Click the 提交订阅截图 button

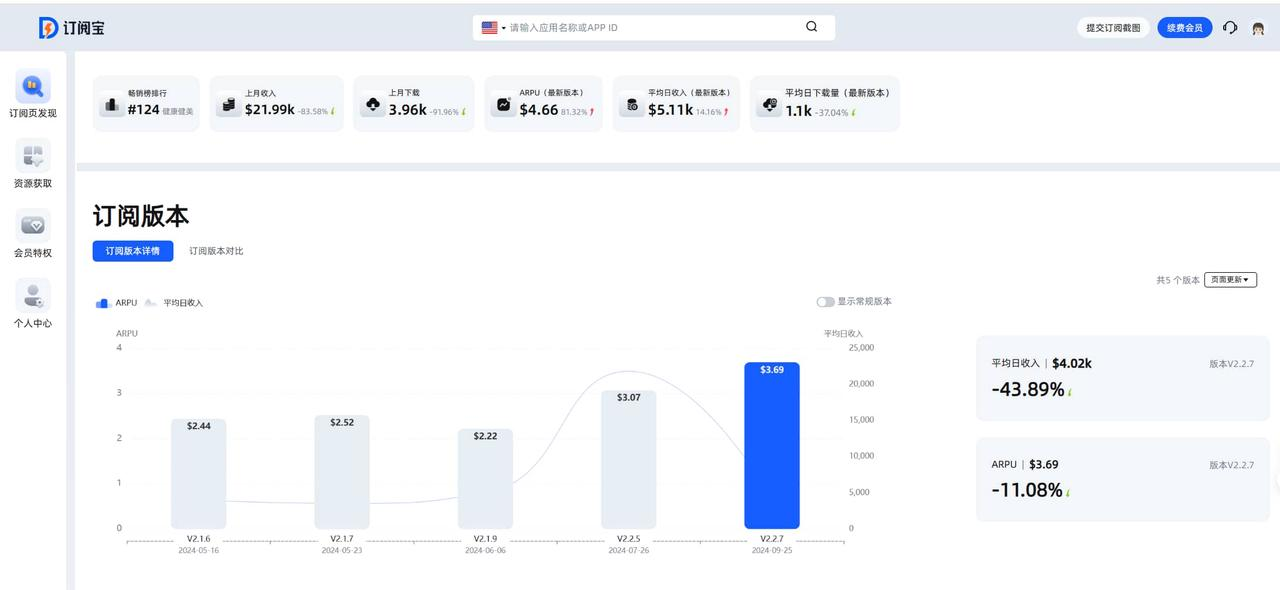(1113, 28)
